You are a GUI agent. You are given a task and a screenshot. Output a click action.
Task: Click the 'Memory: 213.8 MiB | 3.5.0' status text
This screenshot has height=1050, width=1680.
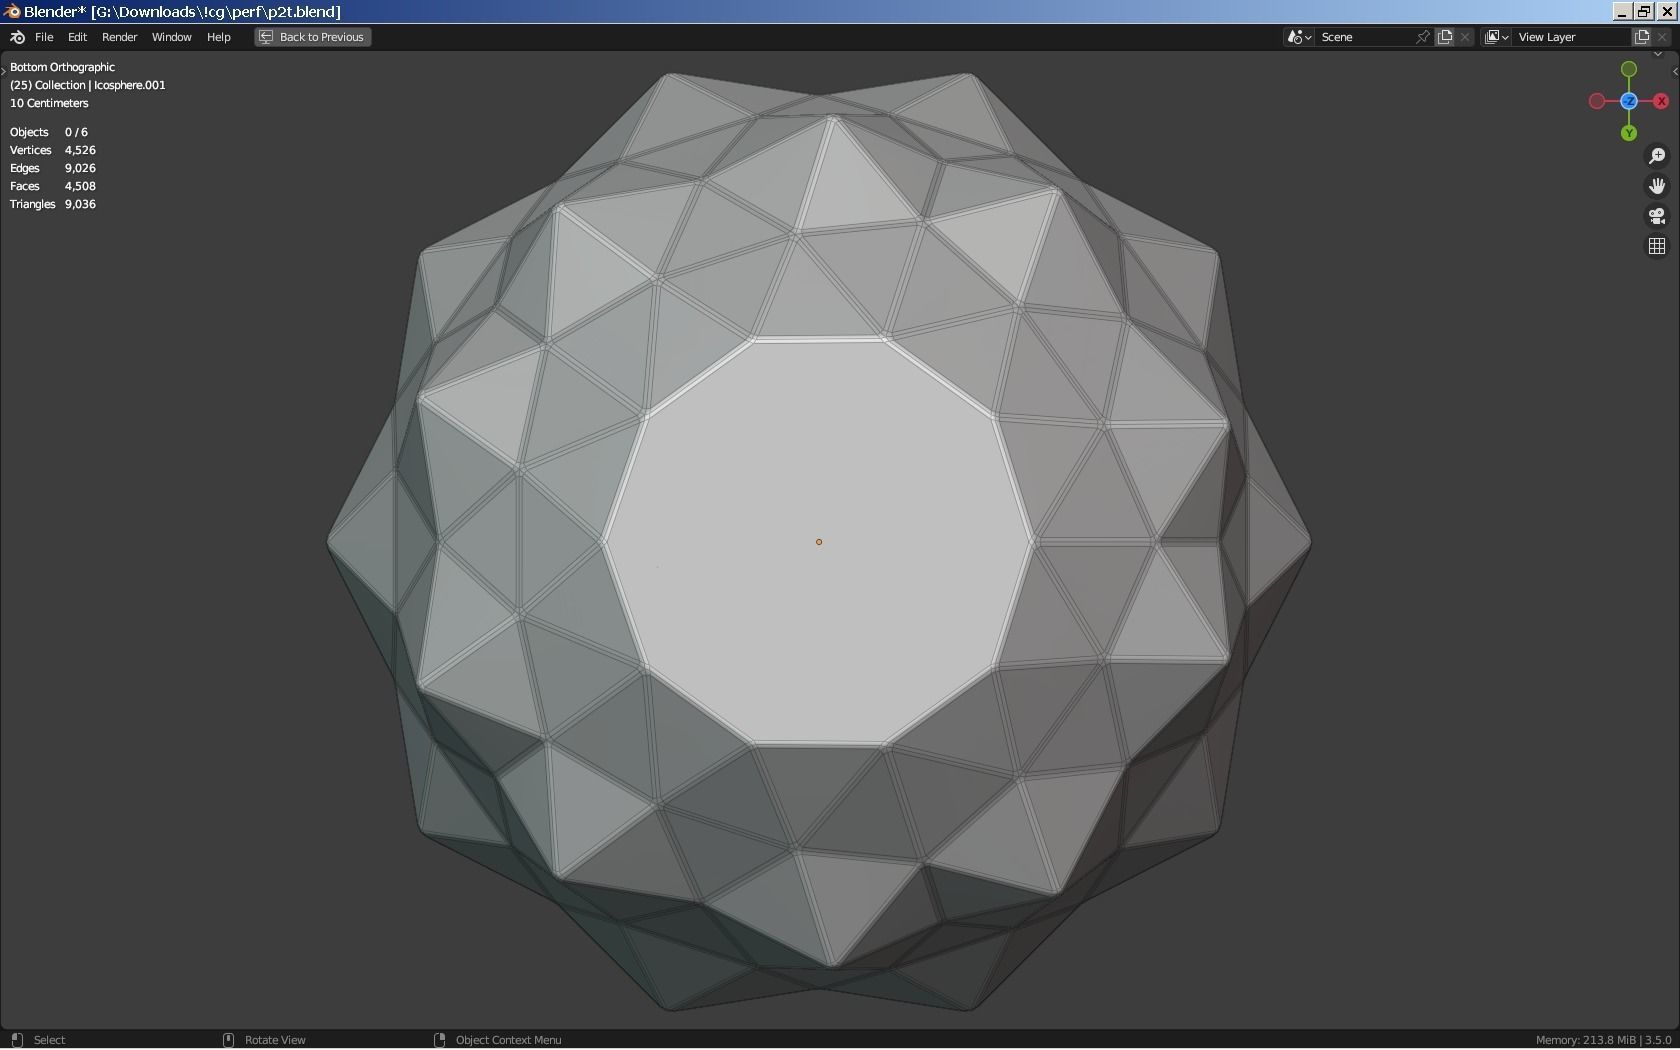[x=1603, y=1040]
